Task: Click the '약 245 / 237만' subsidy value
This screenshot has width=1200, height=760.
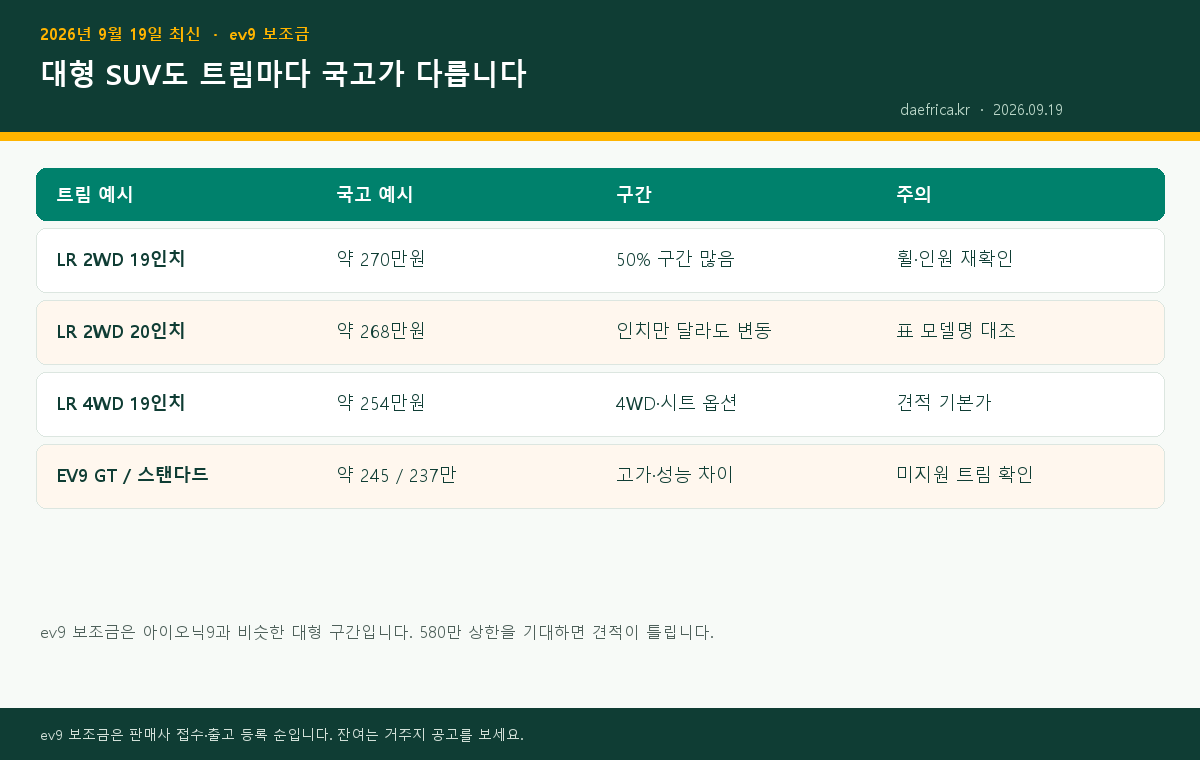Action: [x=397, y=475]
